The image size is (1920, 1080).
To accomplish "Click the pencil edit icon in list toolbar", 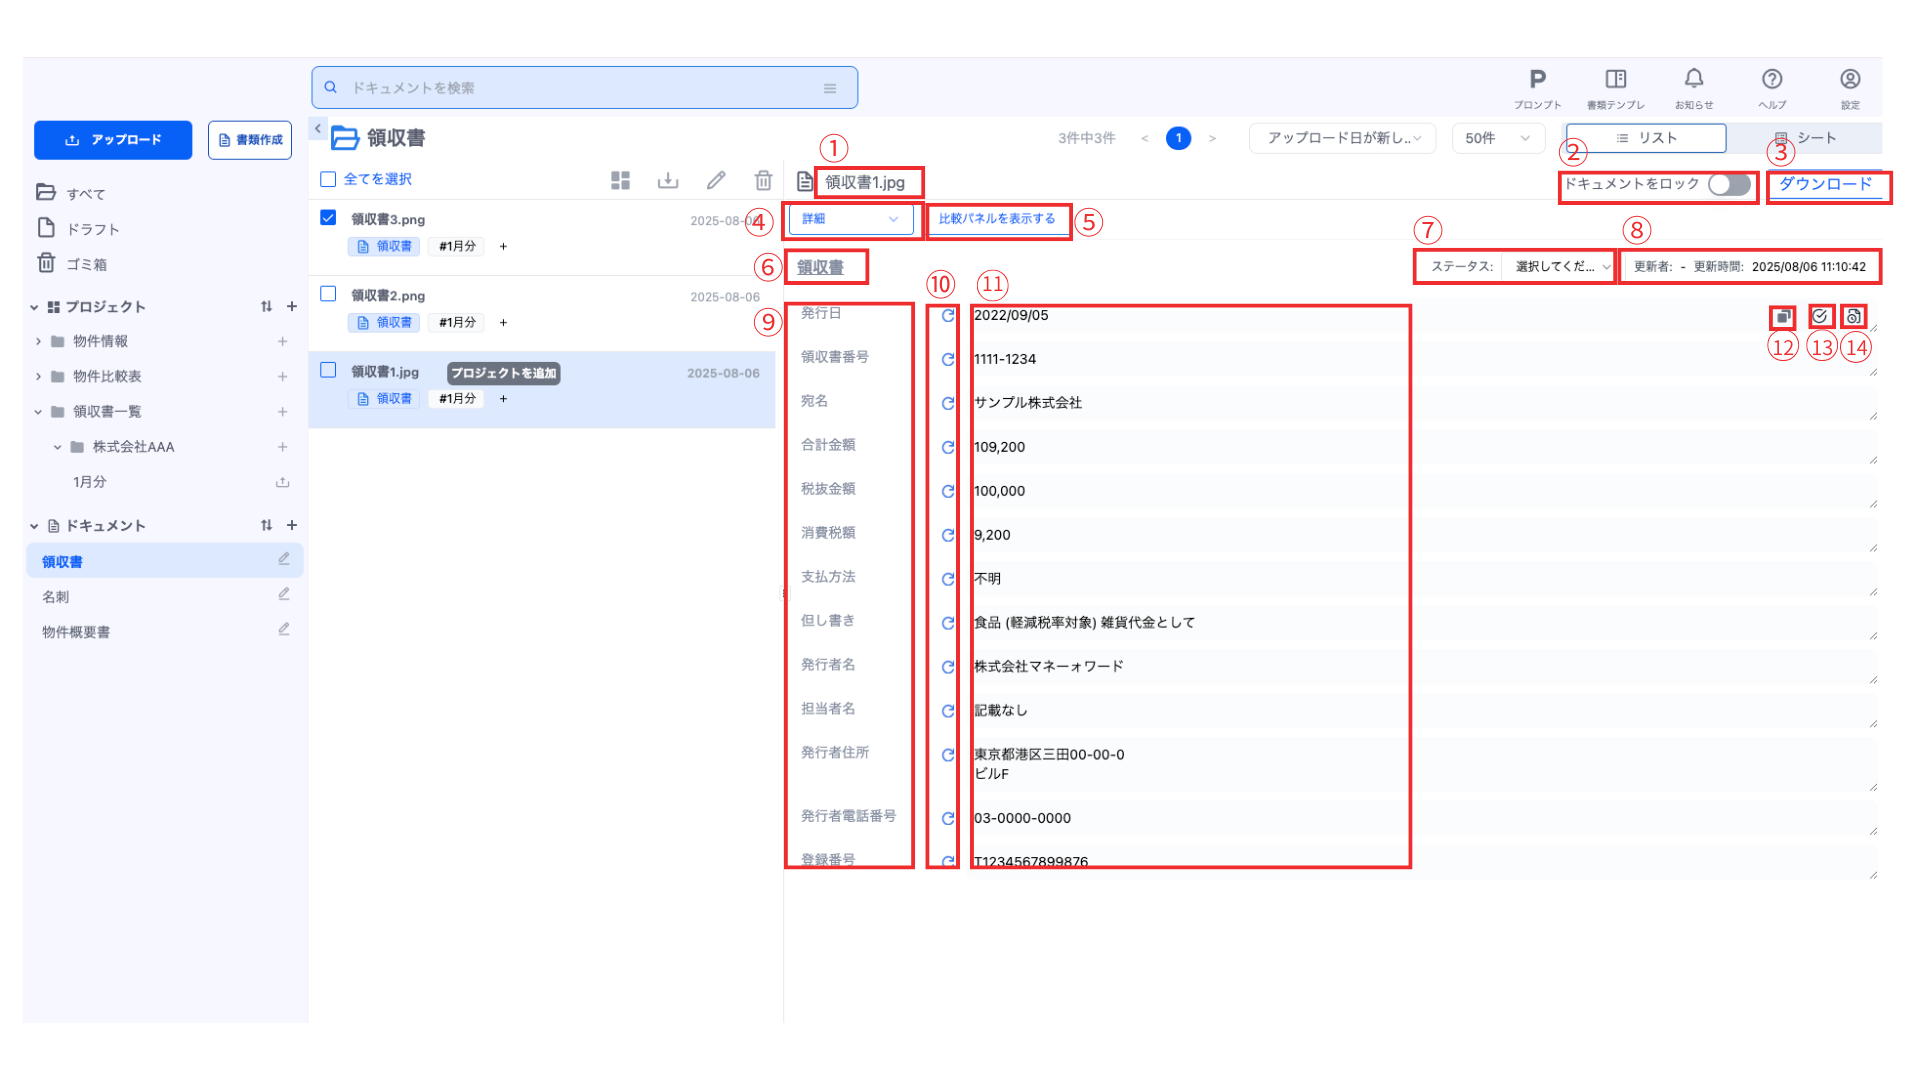I will [x=716, y=180].
